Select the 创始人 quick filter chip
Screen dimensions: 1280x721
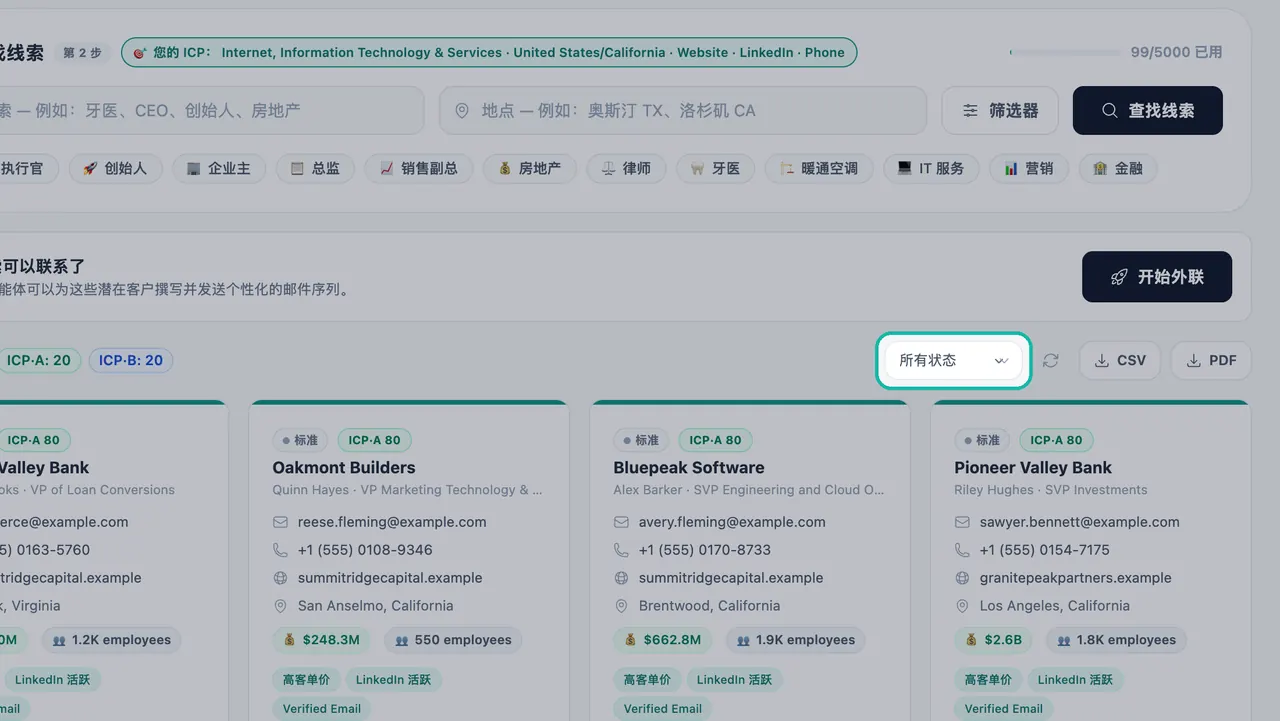click(x=115, y=168)
